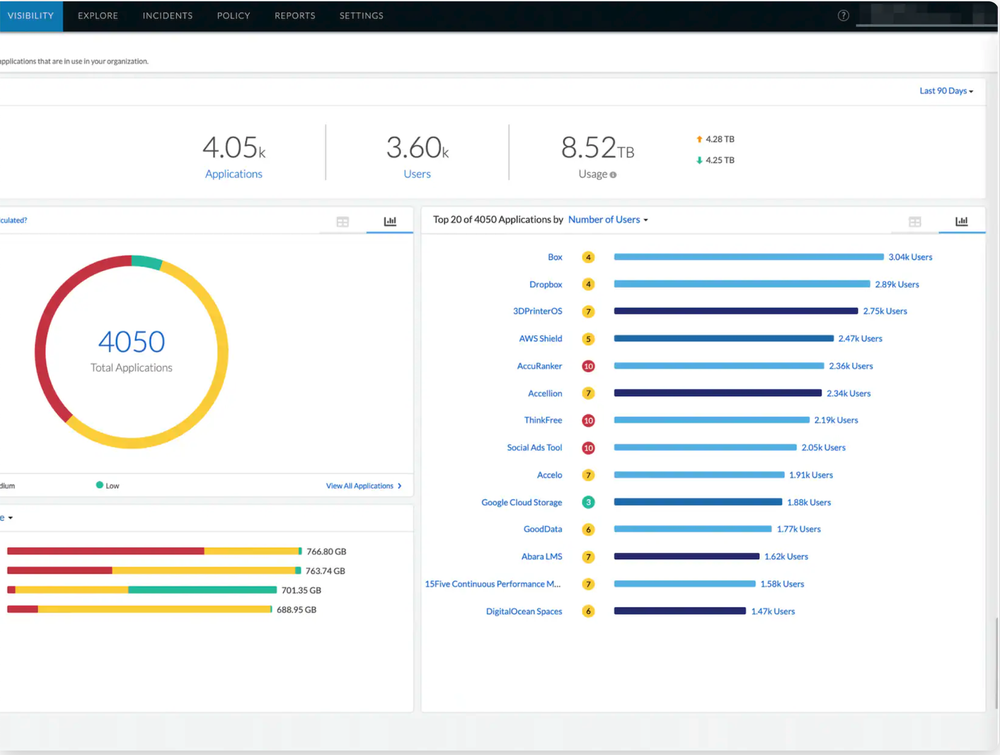Click the 4050 total applications number
The height and width of the screenshot is (755, 1000).
(x=131, y=342)
